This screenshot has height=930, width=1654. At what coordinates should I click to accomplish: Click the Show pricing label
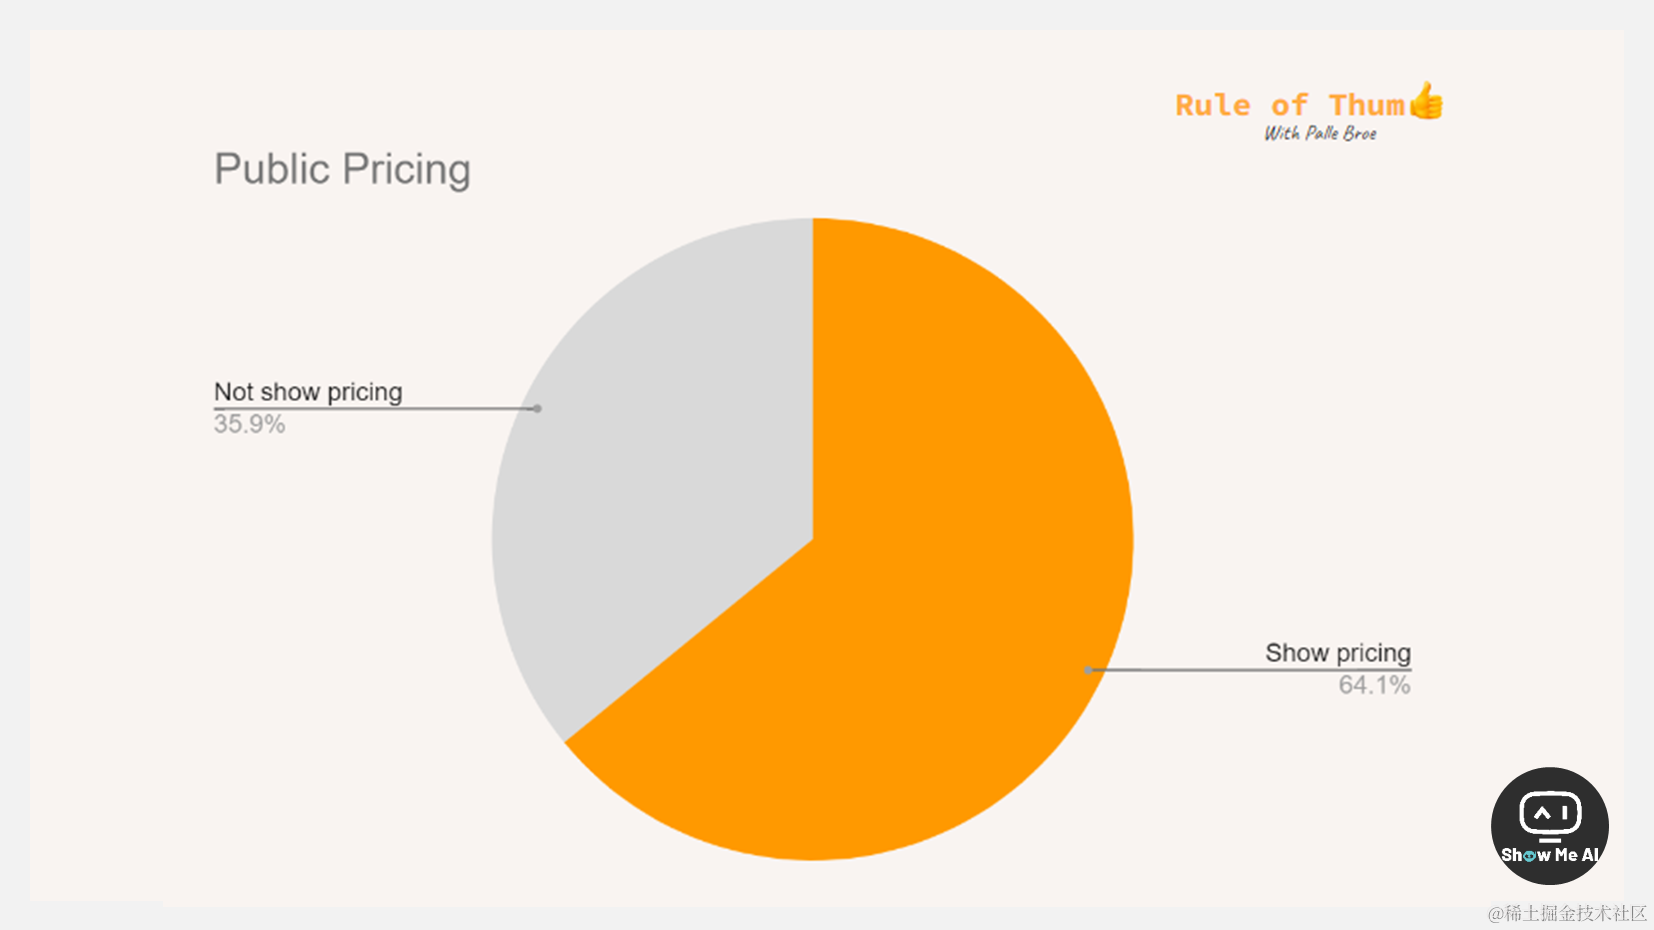click(1338, 653)
